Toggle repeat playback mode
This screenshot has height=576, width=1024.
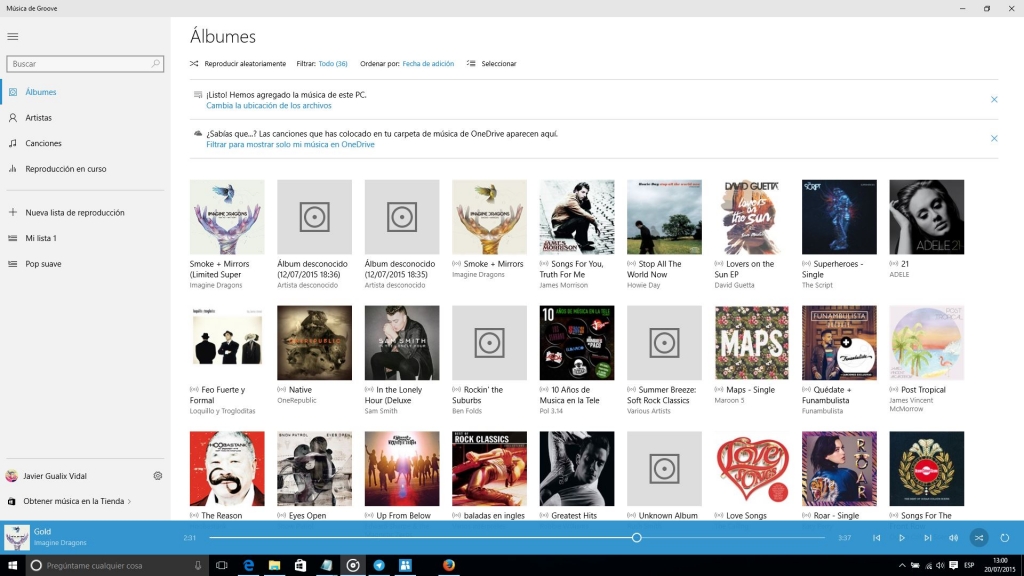pos(1005,538)
